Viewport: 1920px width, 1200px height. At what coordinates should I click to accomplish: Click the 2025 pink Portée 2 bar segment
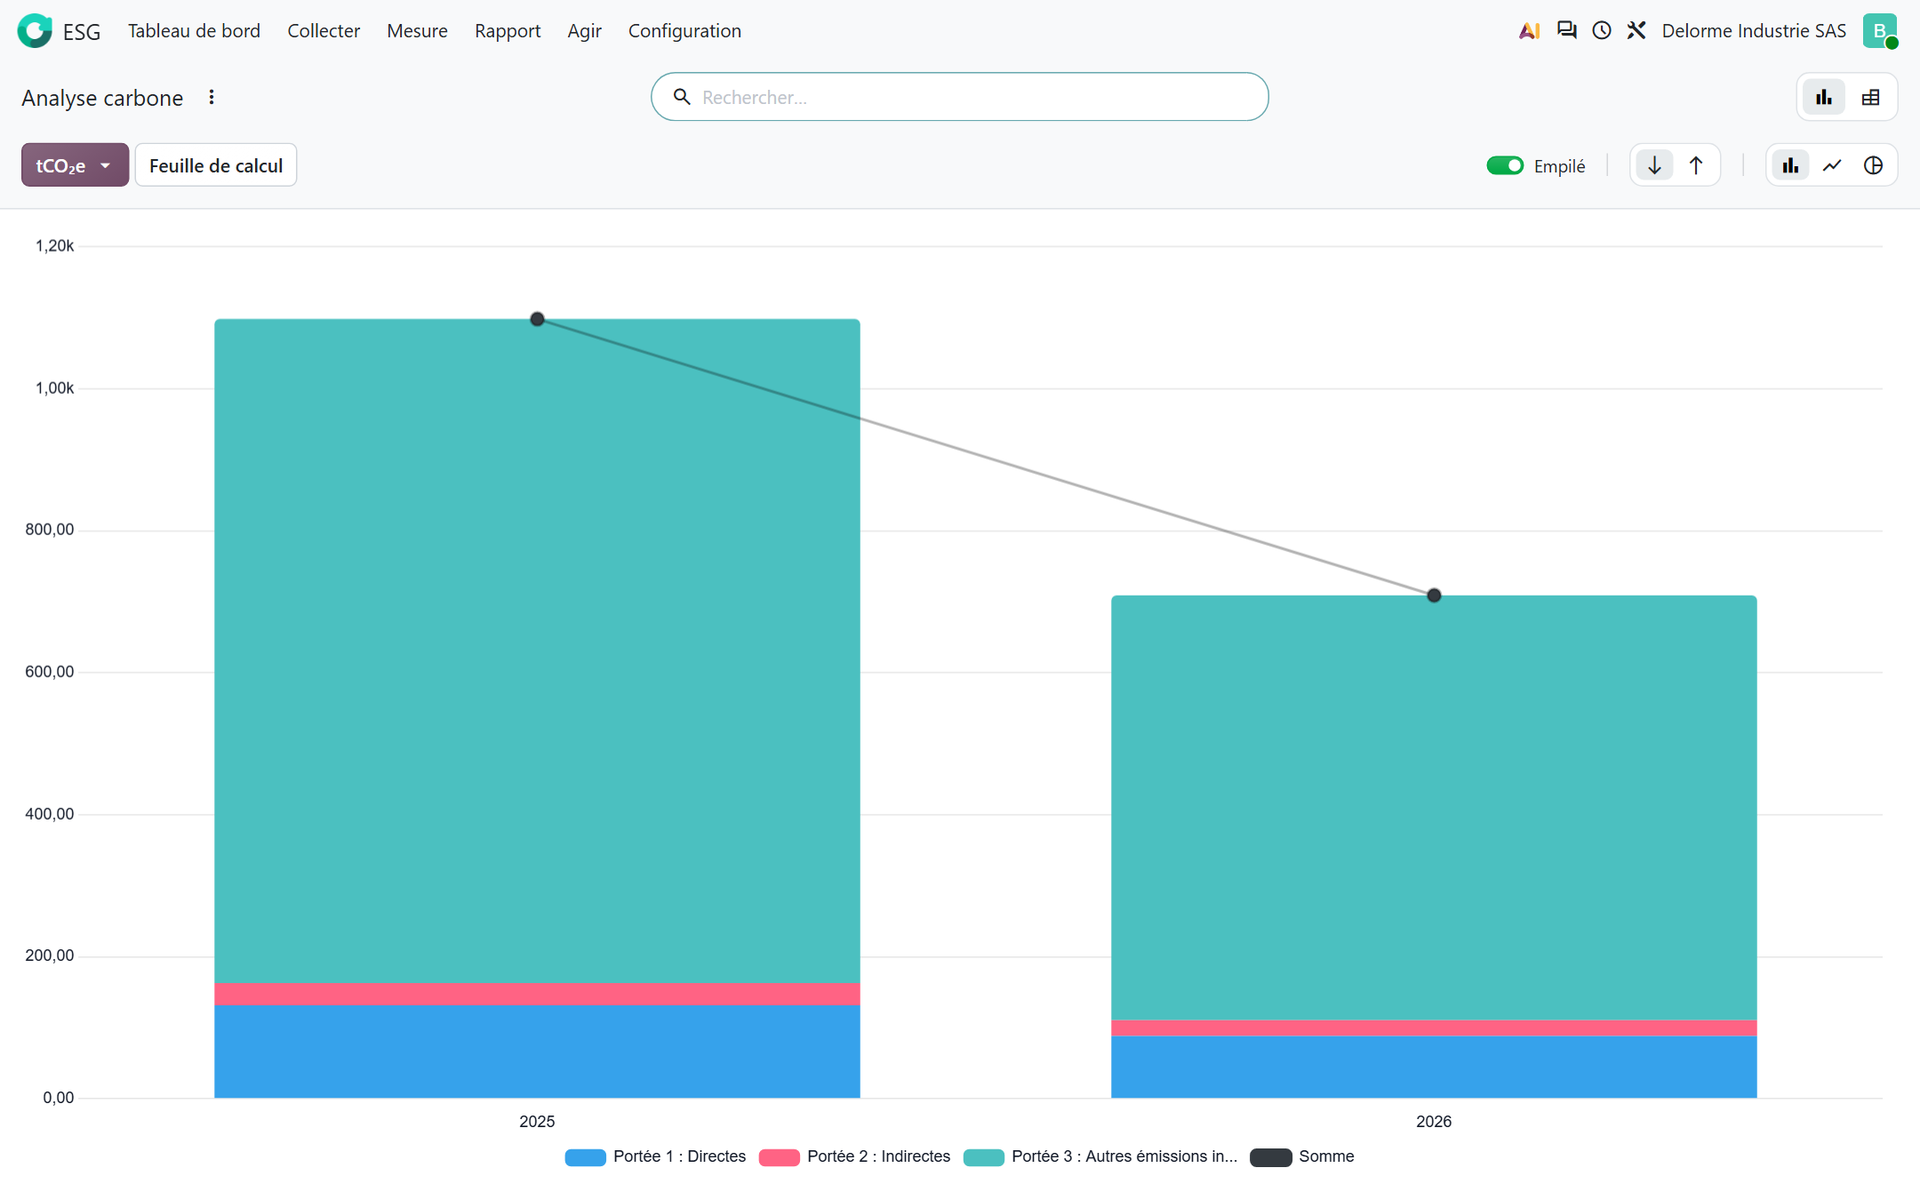[537, 994]
